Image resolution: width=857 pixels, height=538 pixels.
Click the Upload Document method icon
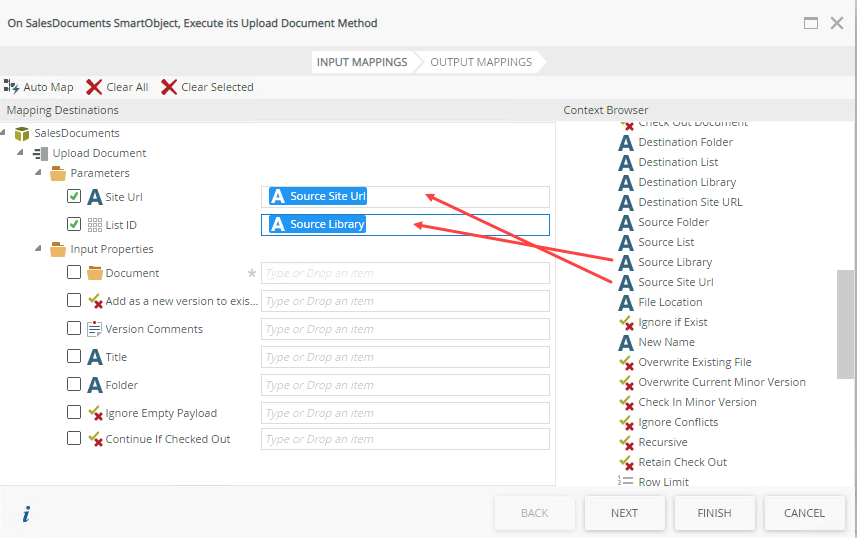pos(40,153)
